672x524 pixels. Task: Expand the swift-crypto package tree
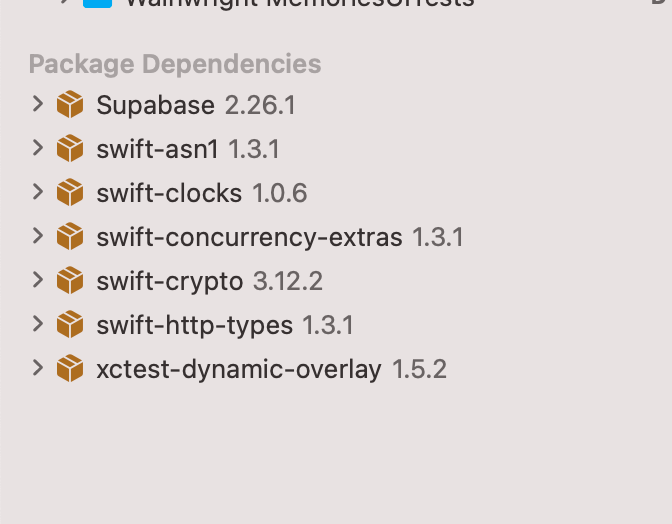(38, 281)
